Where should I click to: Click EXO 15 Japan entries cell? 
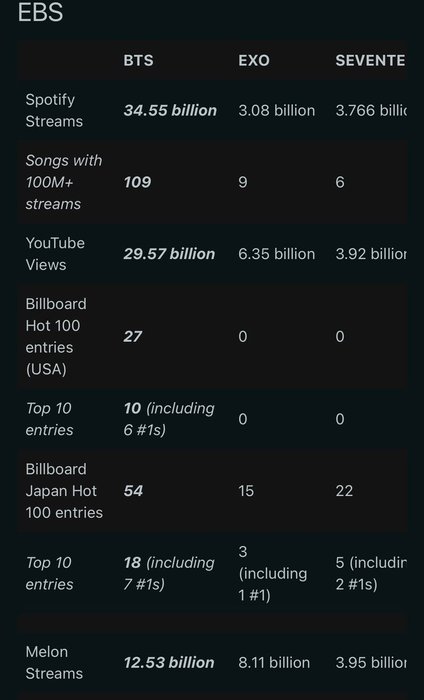tap(246, 491)
